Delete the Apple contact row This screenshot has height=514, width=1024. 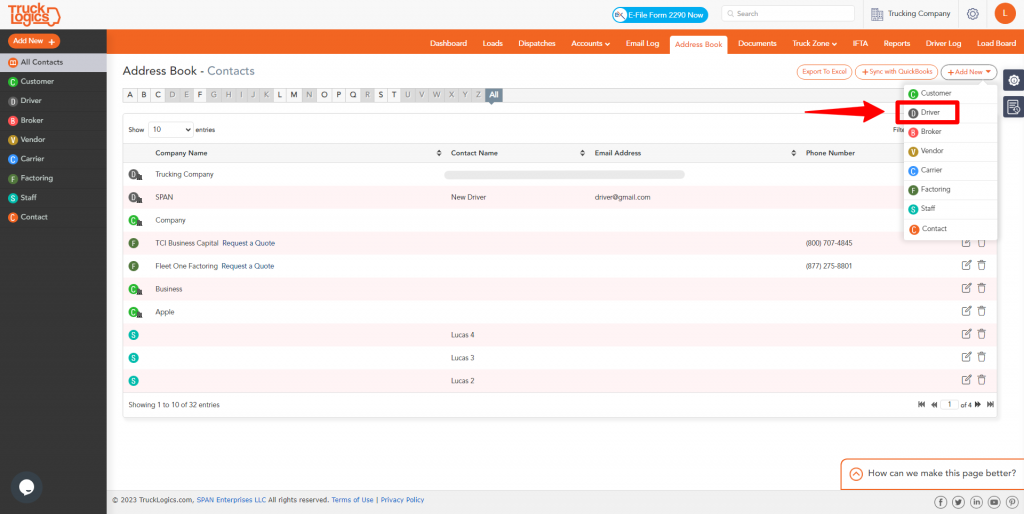tap(981, 311)
